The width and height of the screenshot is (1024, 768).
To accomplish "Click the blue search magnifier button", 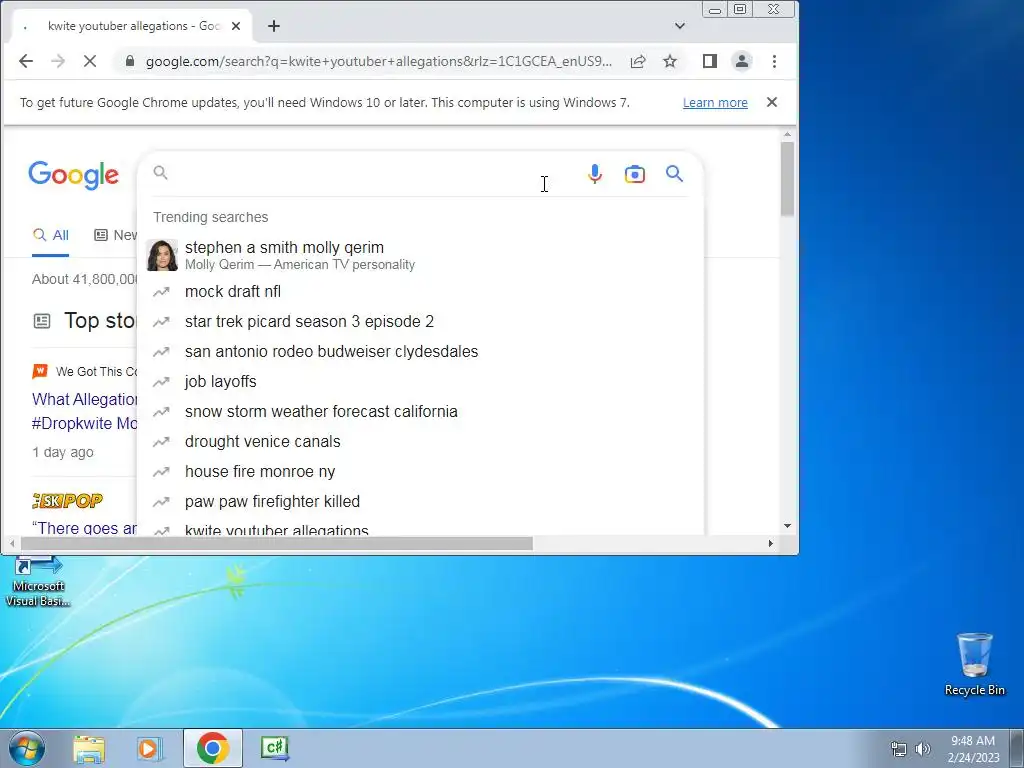I will coord(675,173).
